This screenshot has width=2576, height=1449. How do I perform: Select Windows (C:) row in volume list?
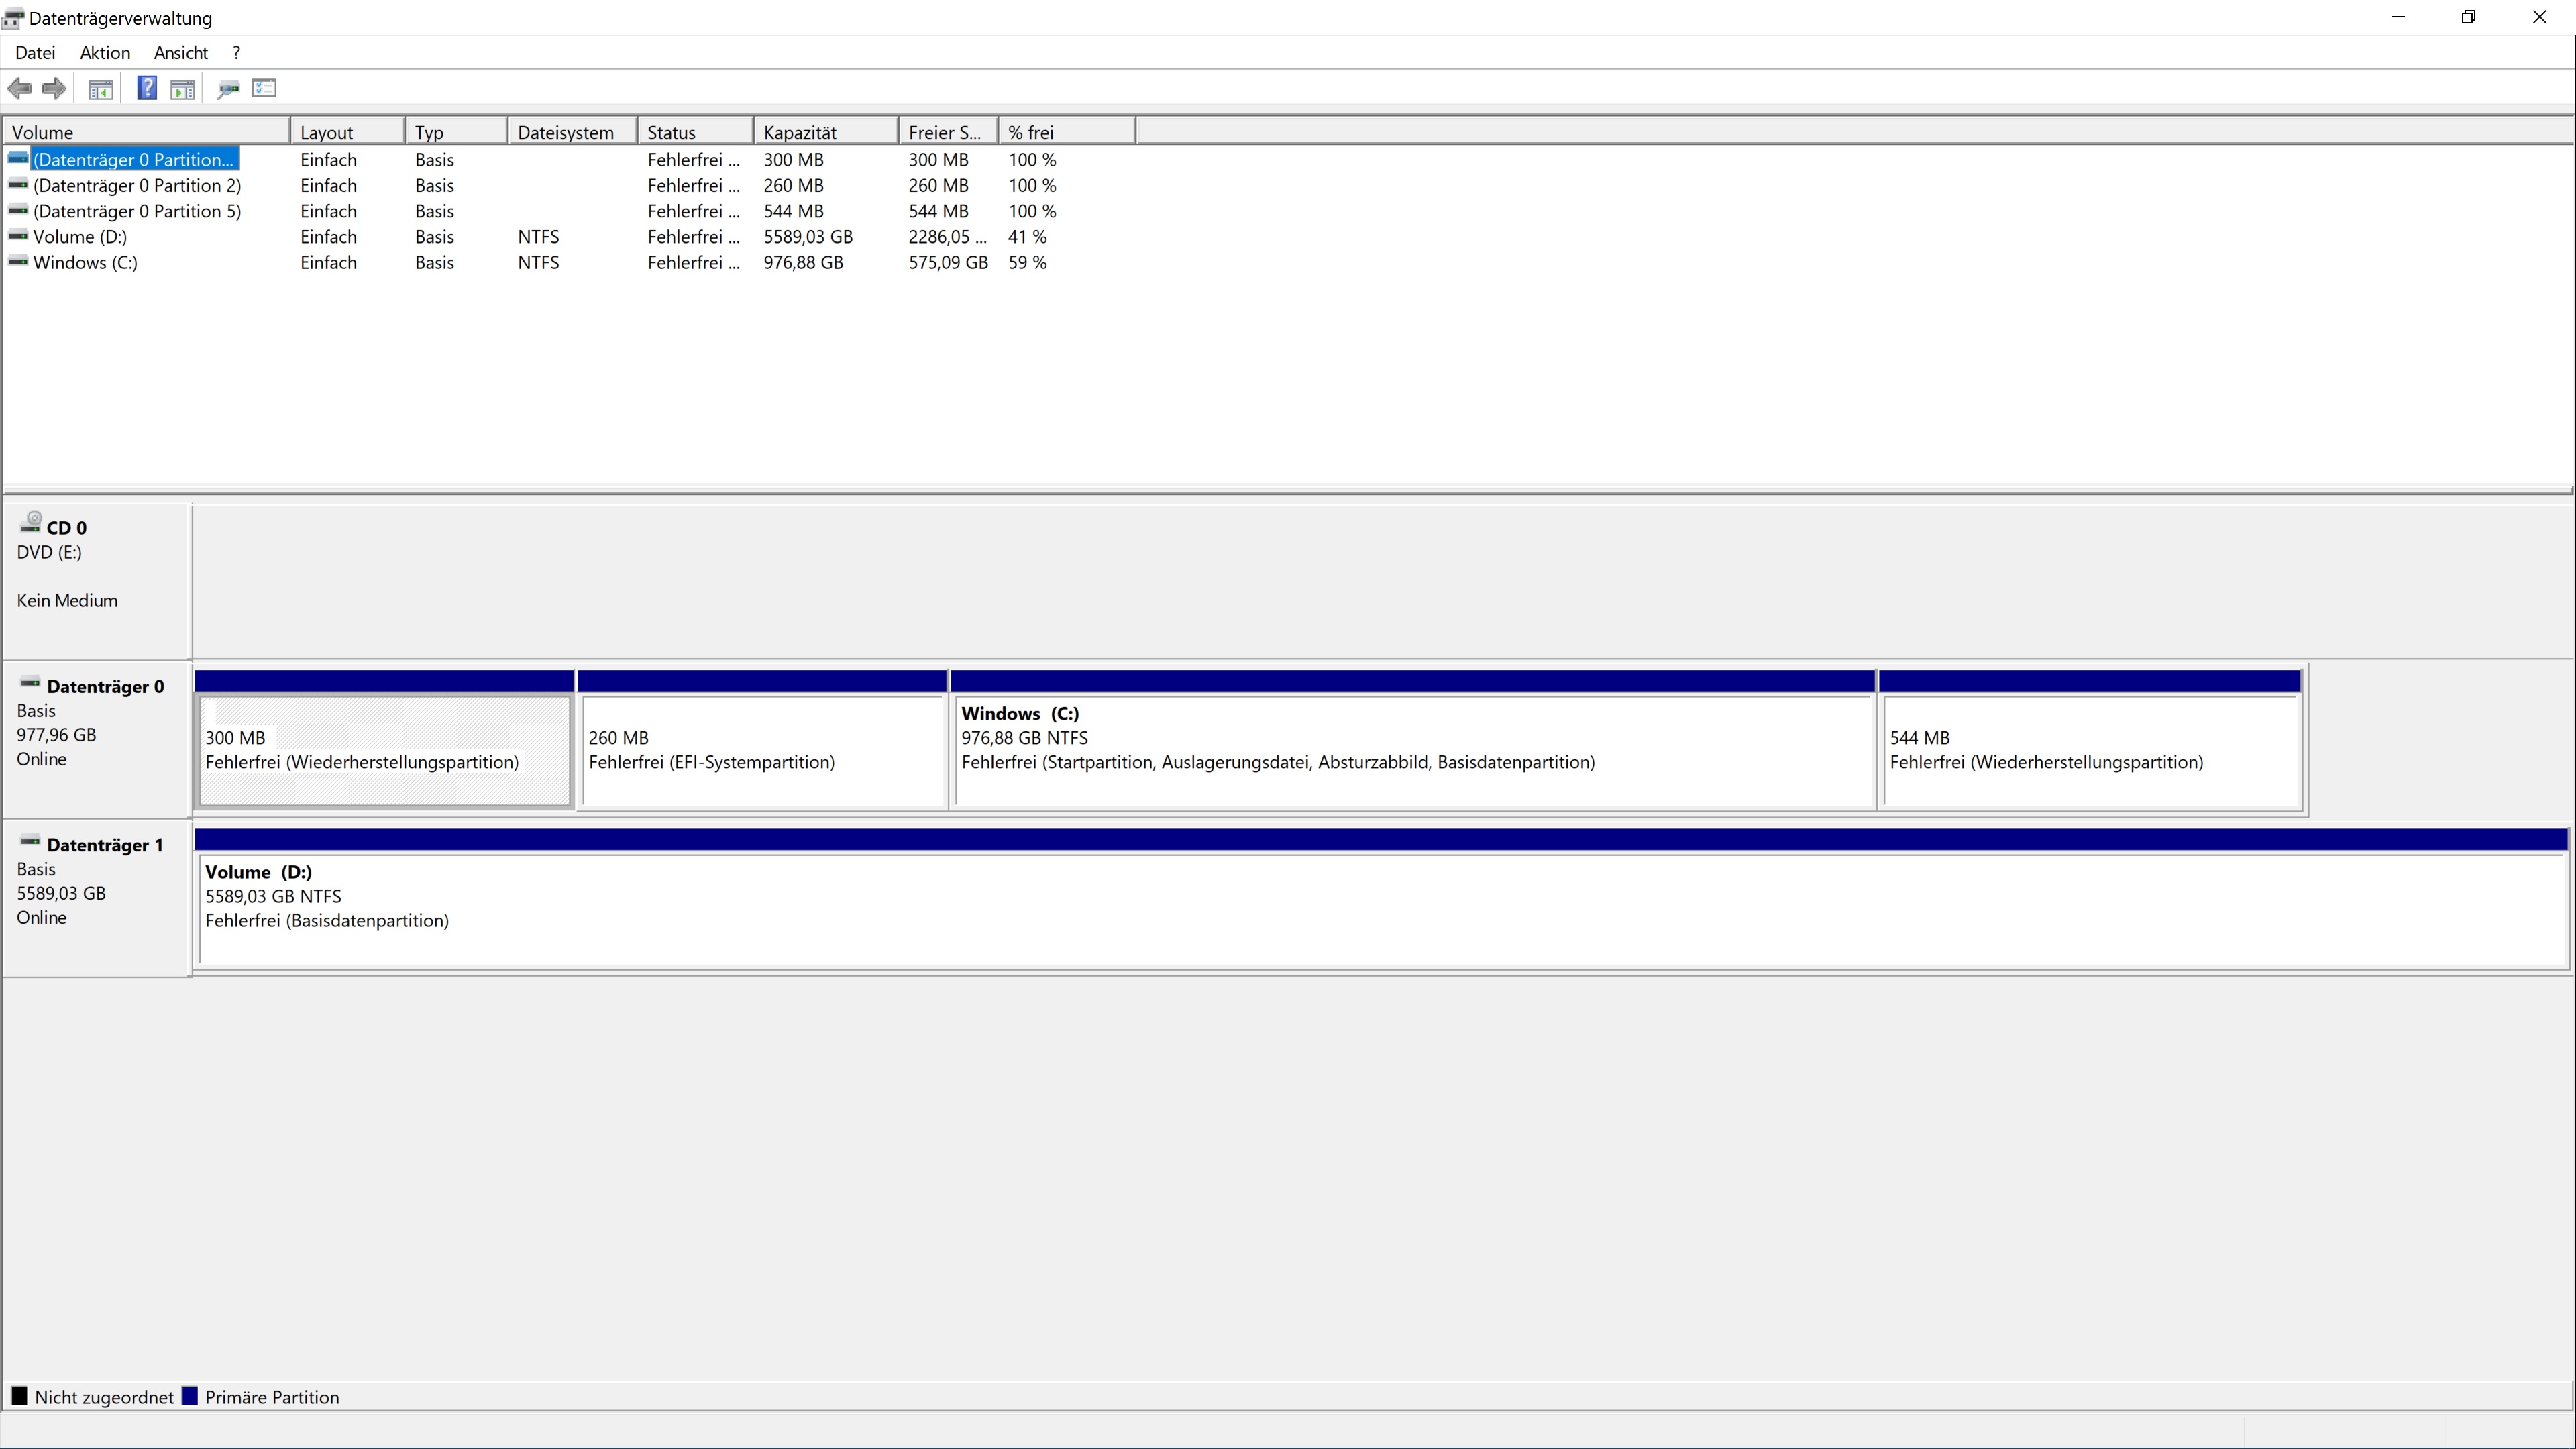pyautogui.click(x=85, y=263)
